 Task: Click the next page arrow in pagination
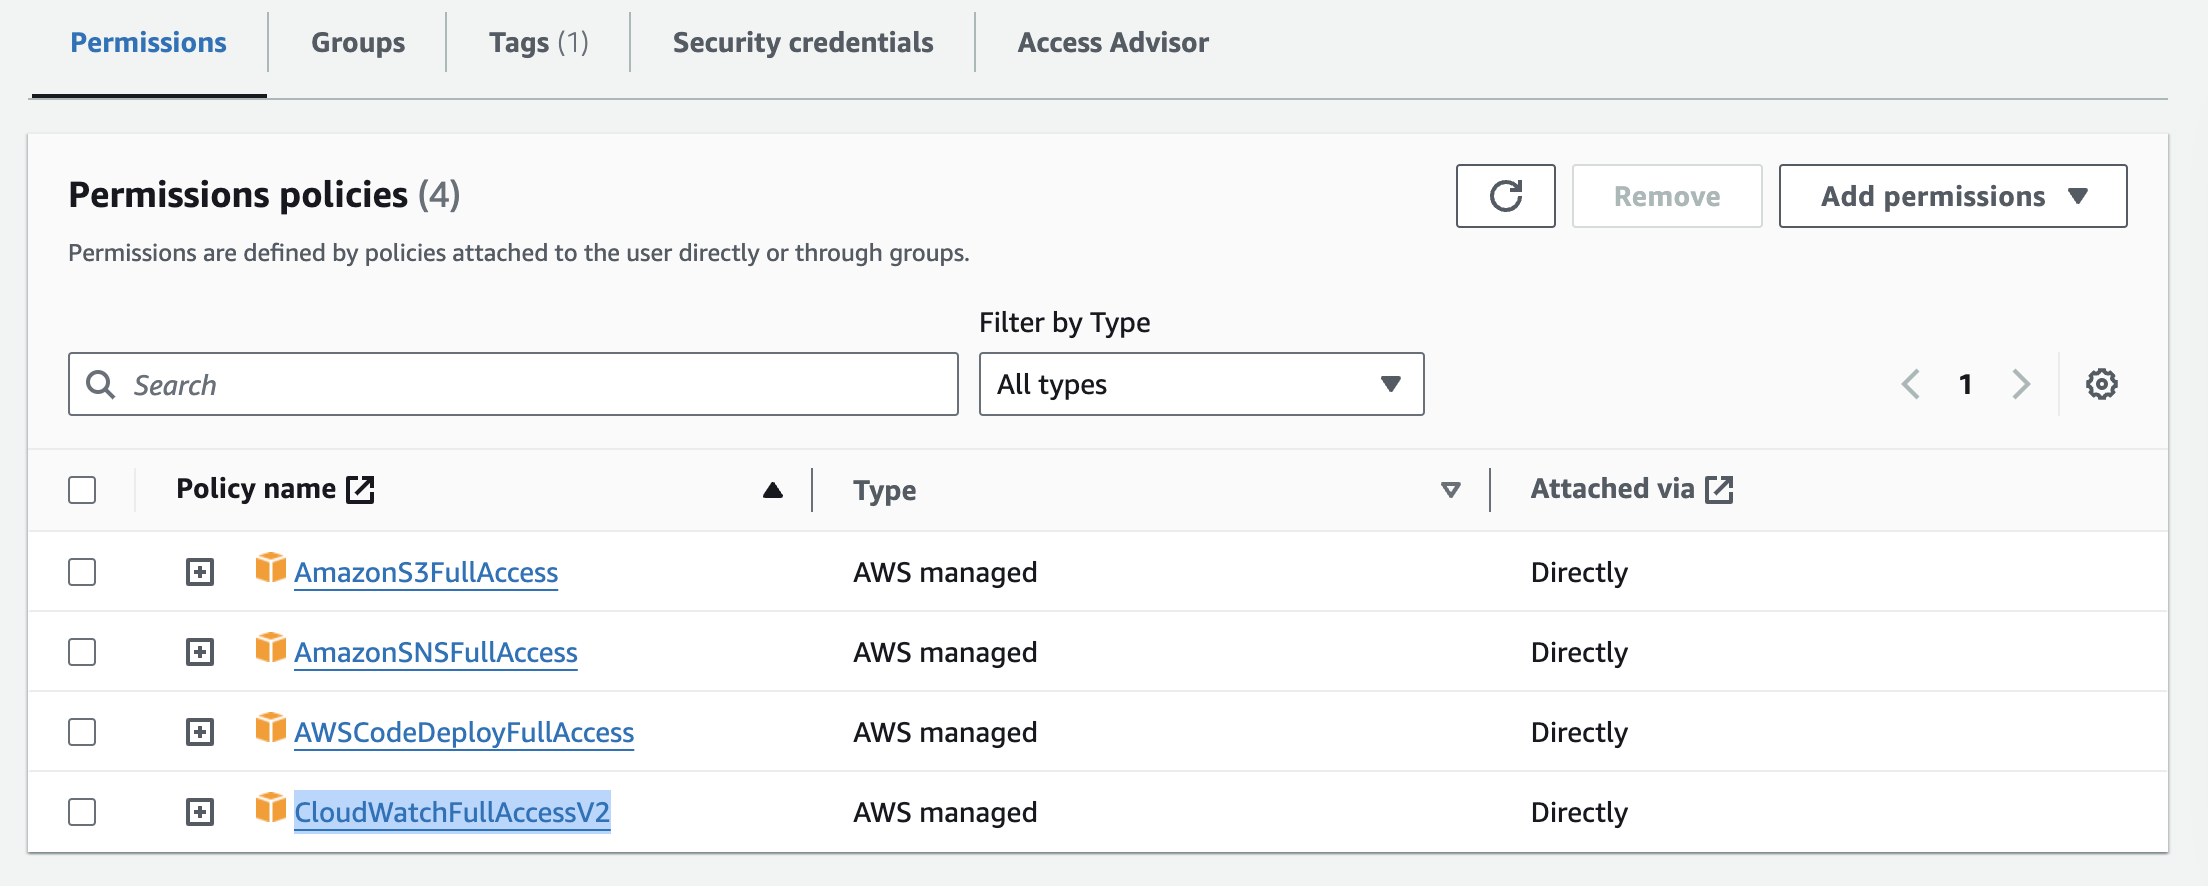[x=2021, y=384]
